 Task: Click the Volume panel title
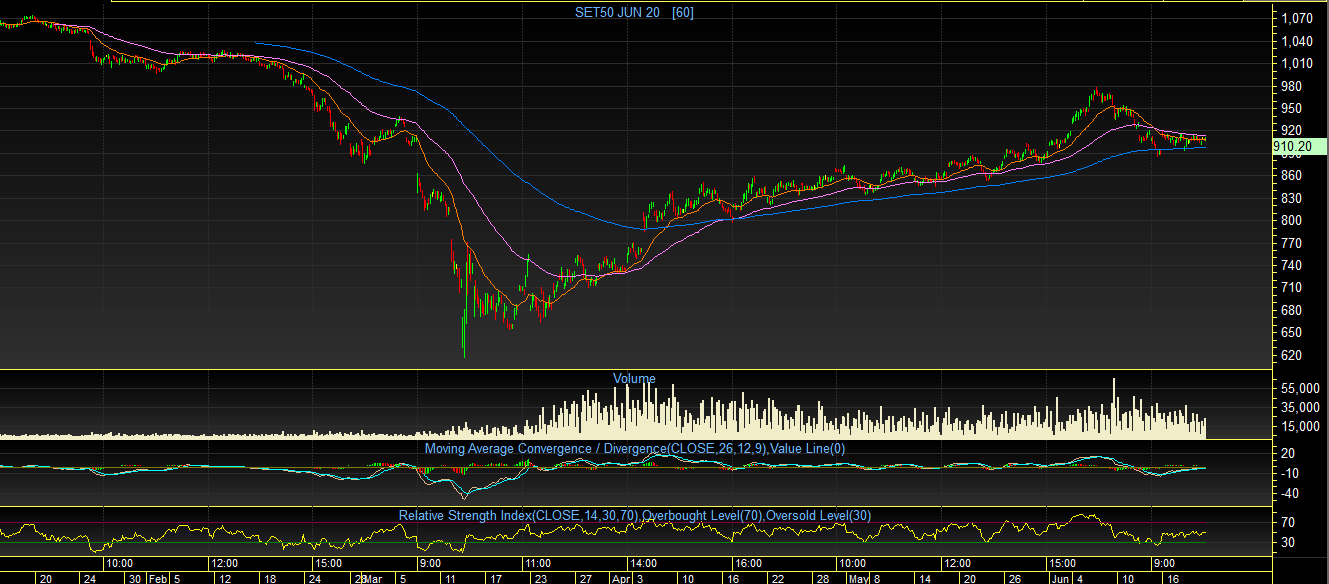(634, 378)
